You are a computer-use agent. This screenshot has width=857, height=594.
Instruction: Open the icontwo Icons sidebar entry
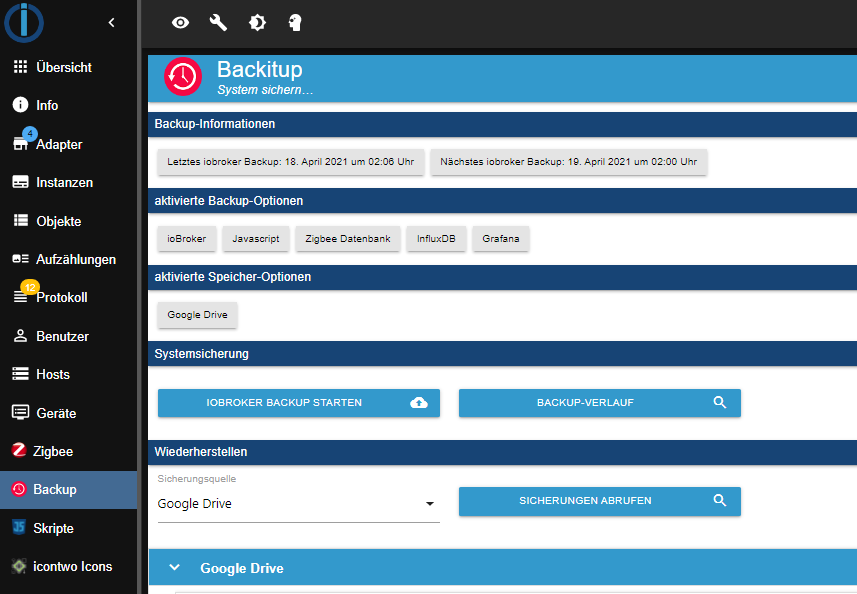point(68,567)
